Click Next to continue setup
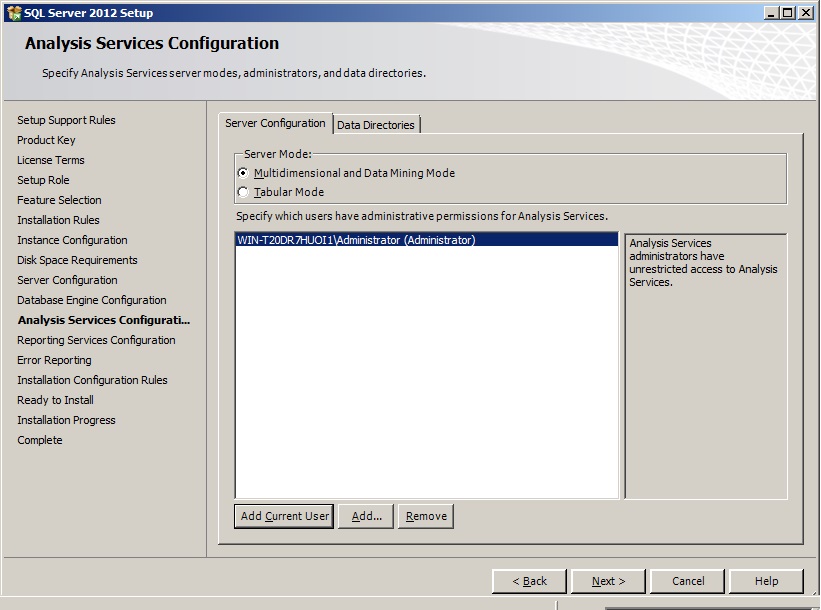The height and width of the screenshot is (610, 821). pyautogui.click(x=608, y=580)
